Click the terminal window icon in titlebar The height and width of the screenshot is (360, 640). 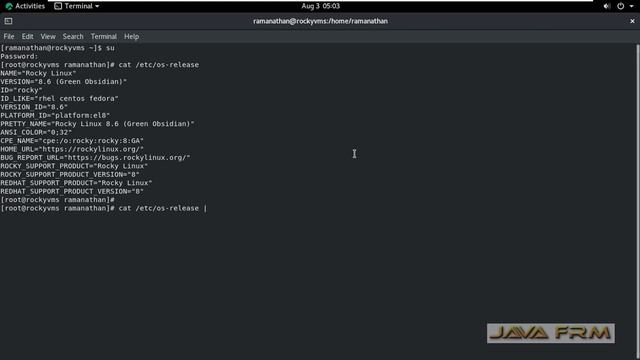(x=8, y=21)
